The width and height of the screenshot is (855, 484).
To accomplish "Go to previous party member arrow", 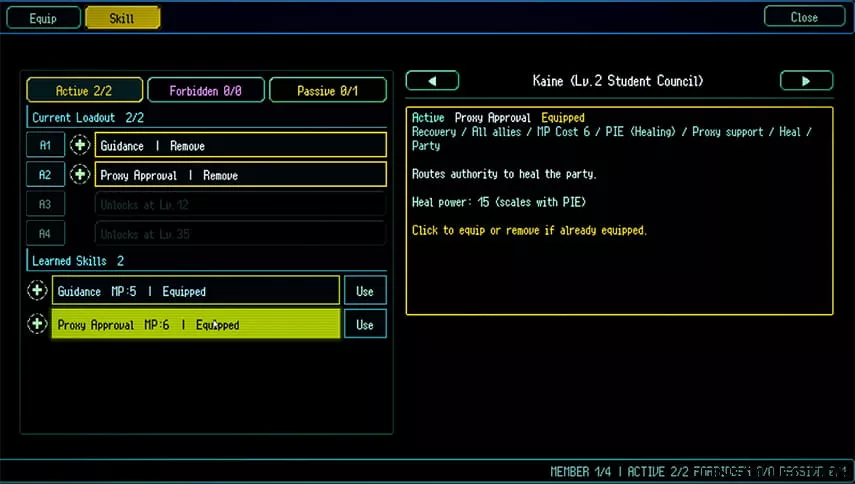I will [432, 81].
